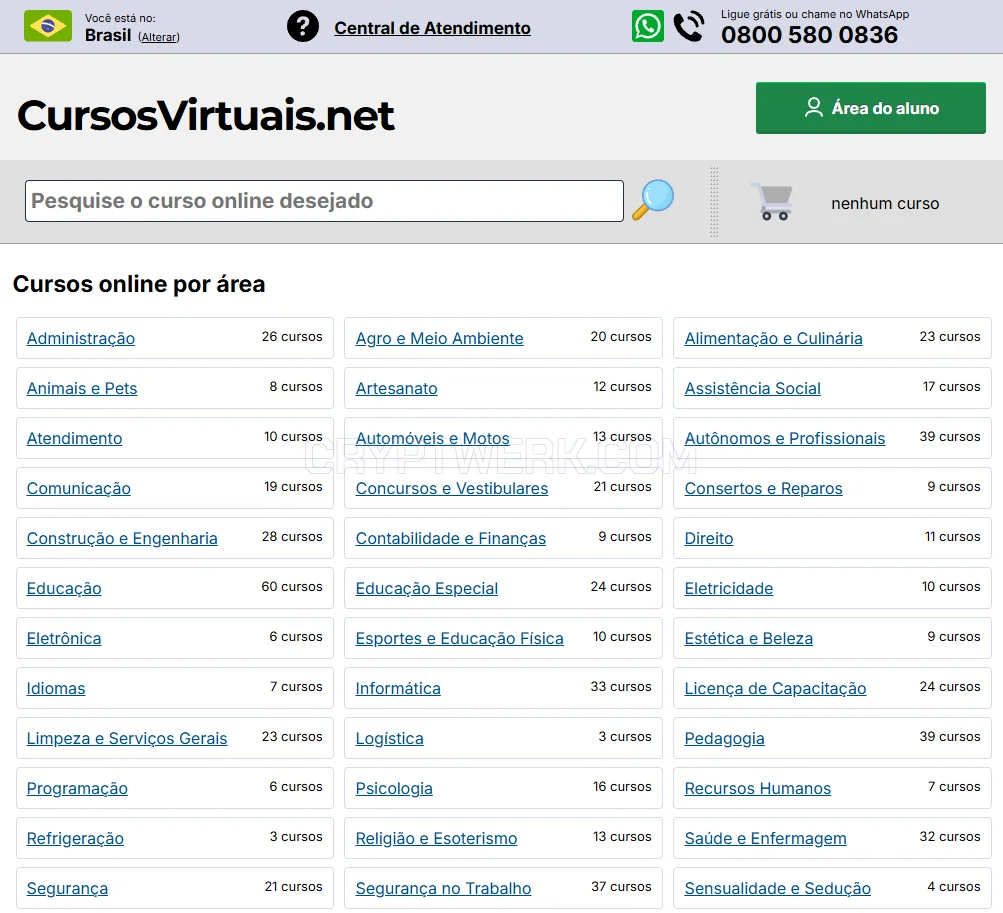Select Construção e Engenharia link

point(122,539)
